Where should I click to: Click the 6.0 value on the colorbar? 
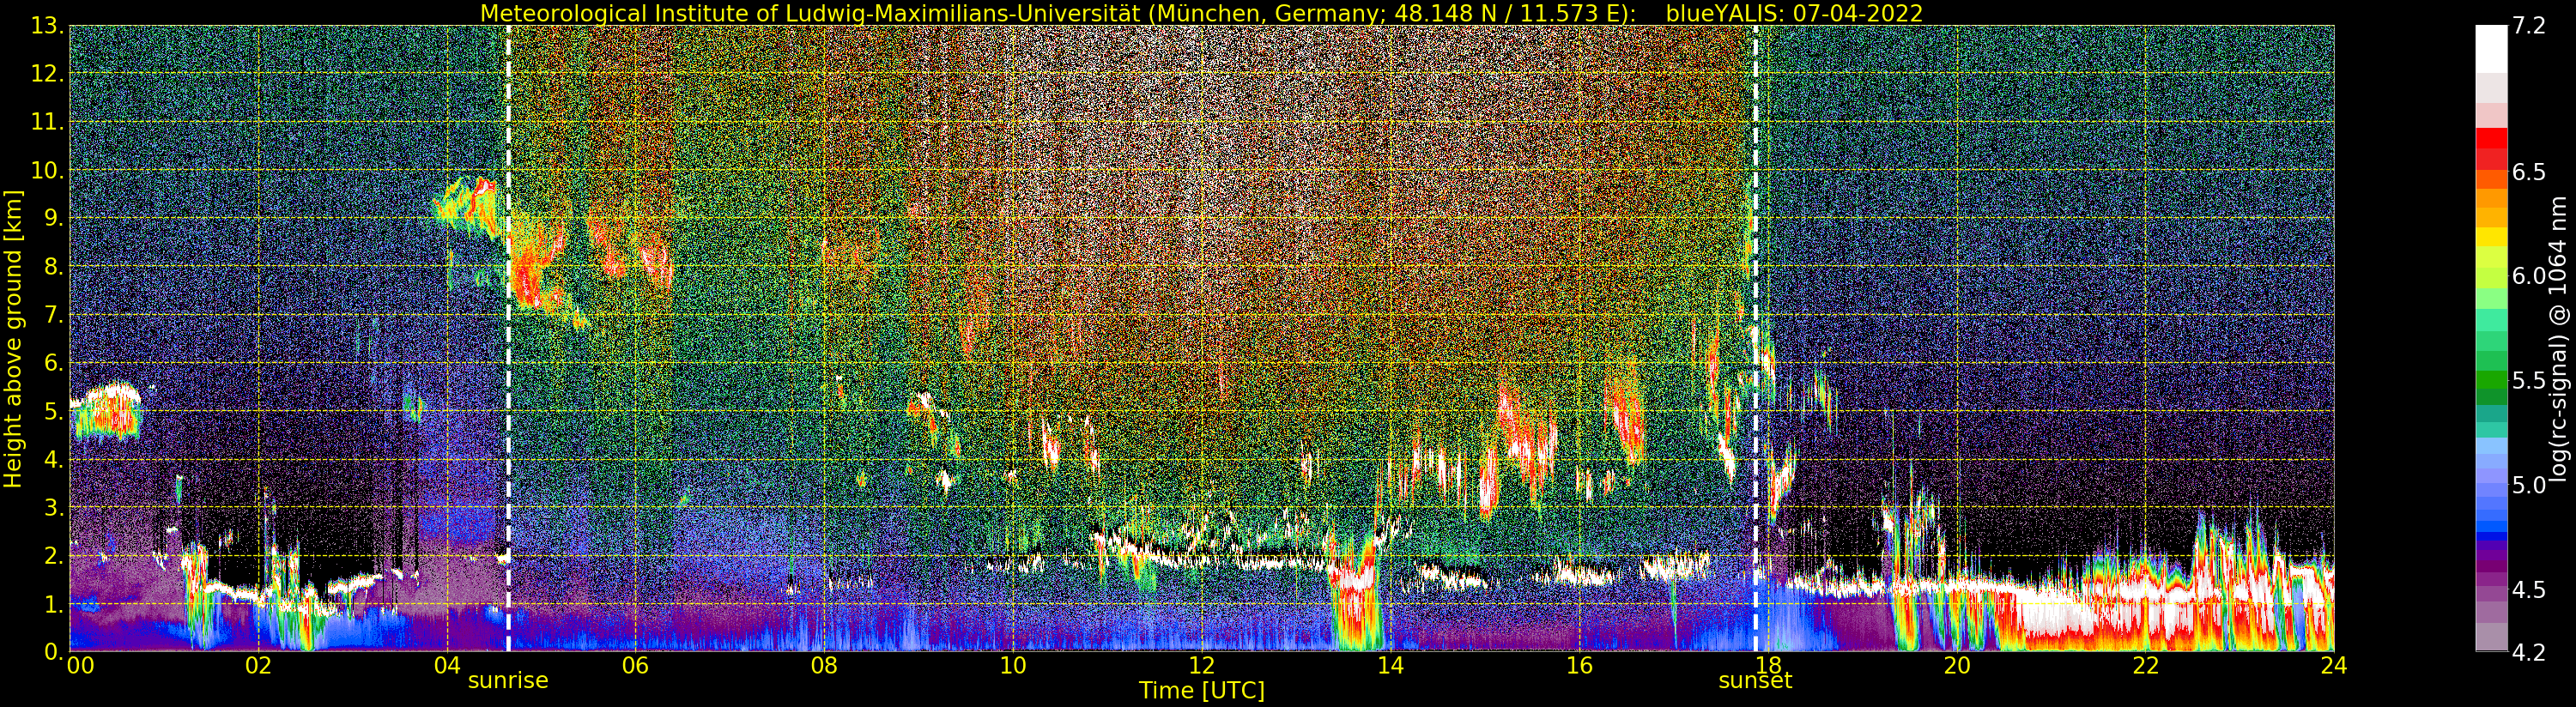[x=2529, y=276]
